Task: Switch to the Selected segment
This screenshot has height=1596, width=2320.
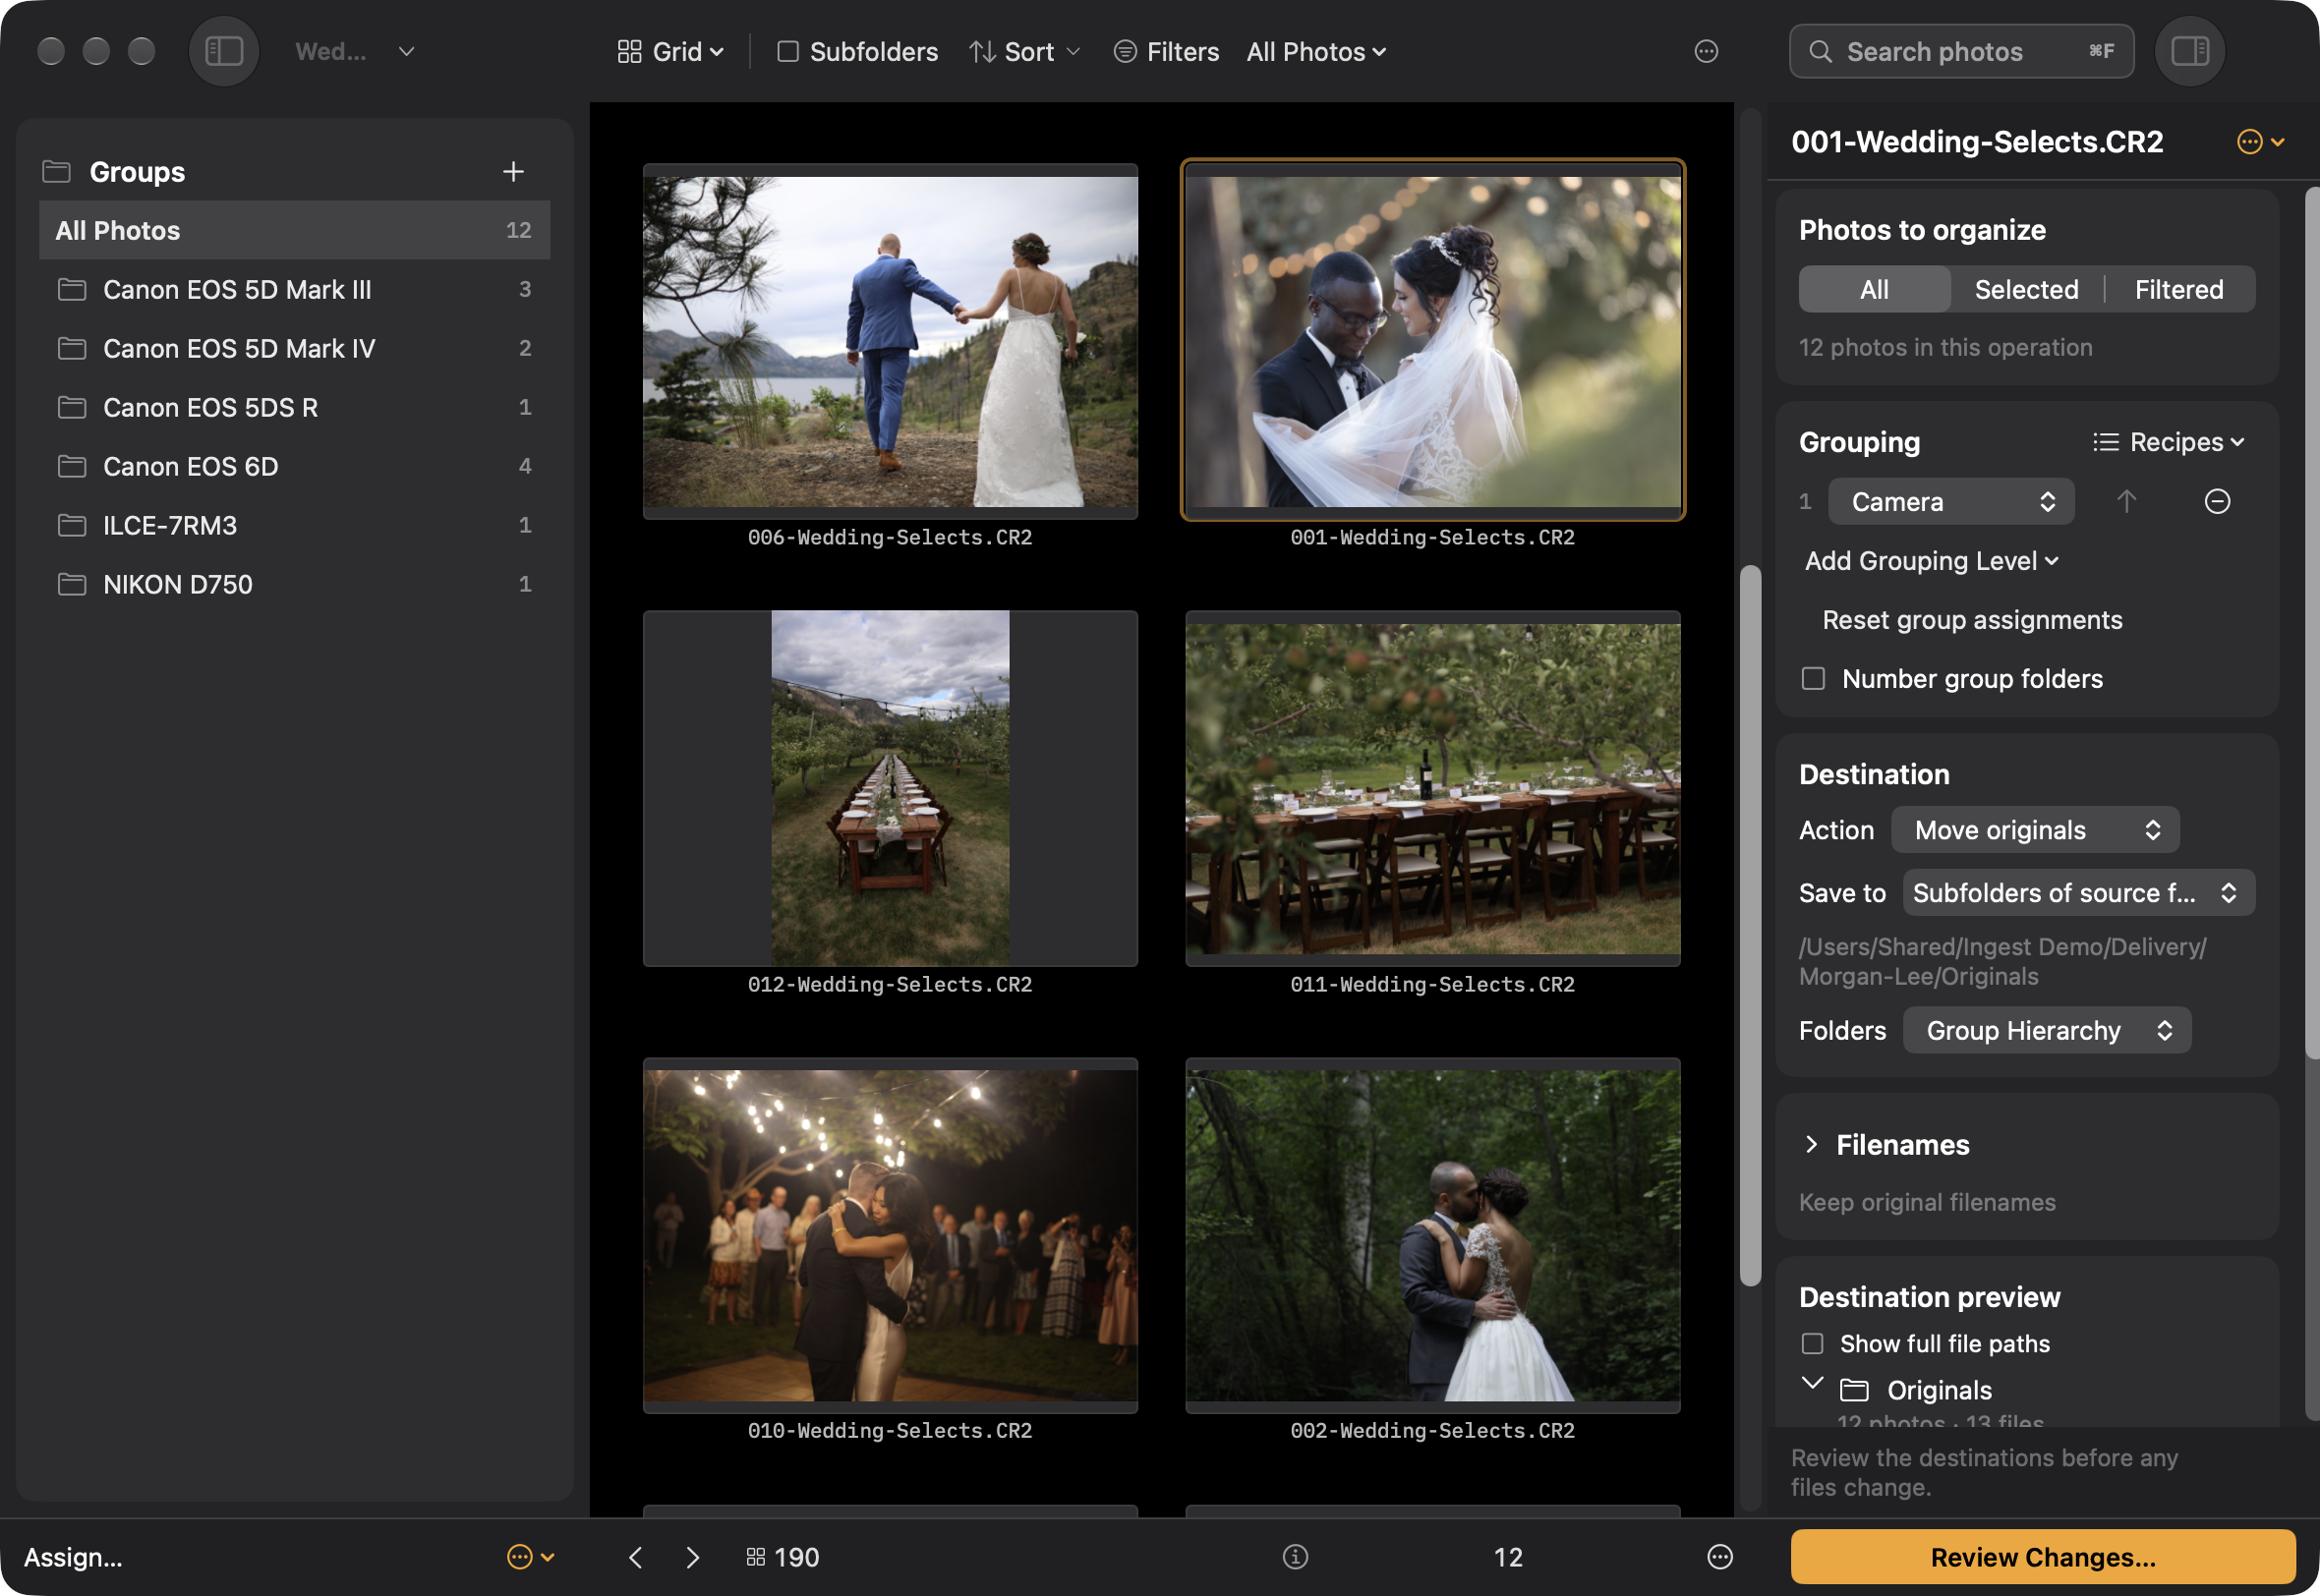Action: [x=2026, y=289]
